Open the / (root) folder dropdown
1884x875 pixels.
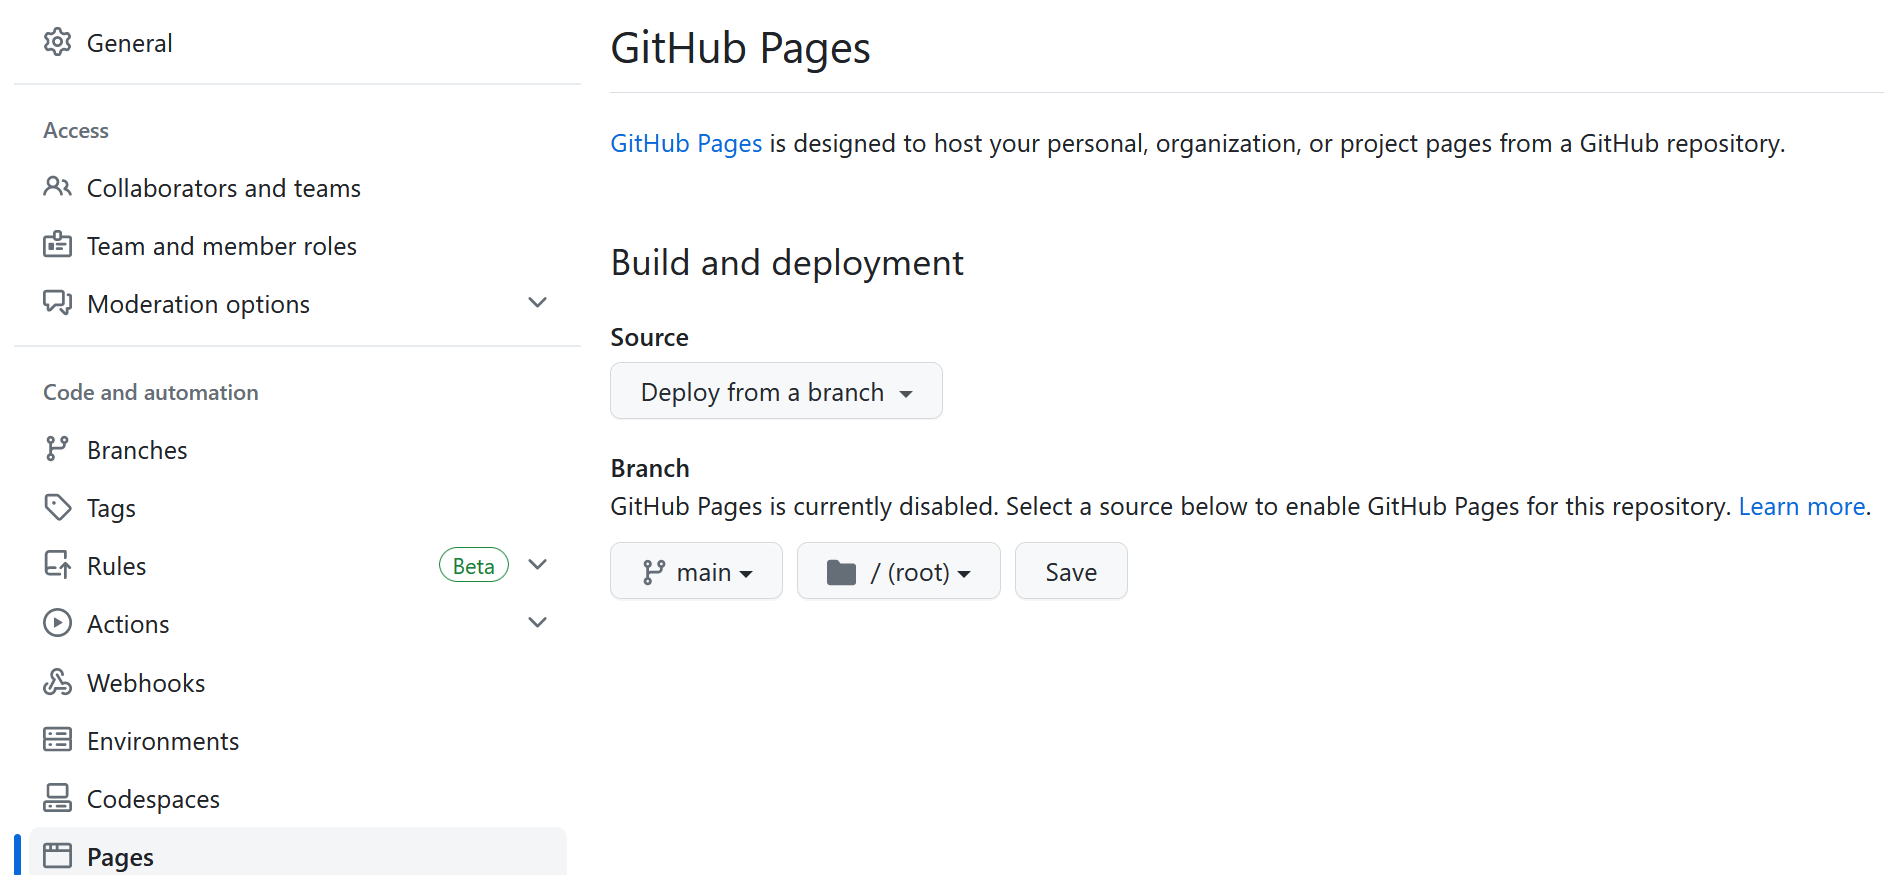point(898,571)
